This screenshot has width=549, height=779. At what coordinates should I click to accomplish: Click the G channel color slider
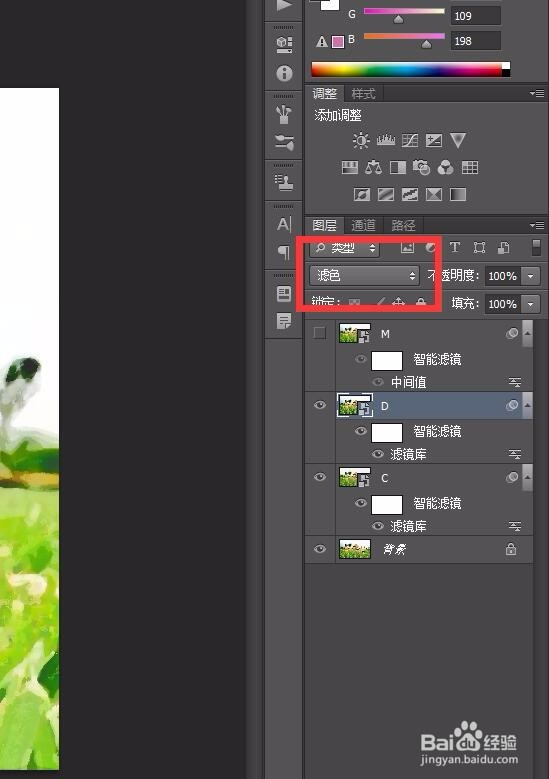point(404,13)
